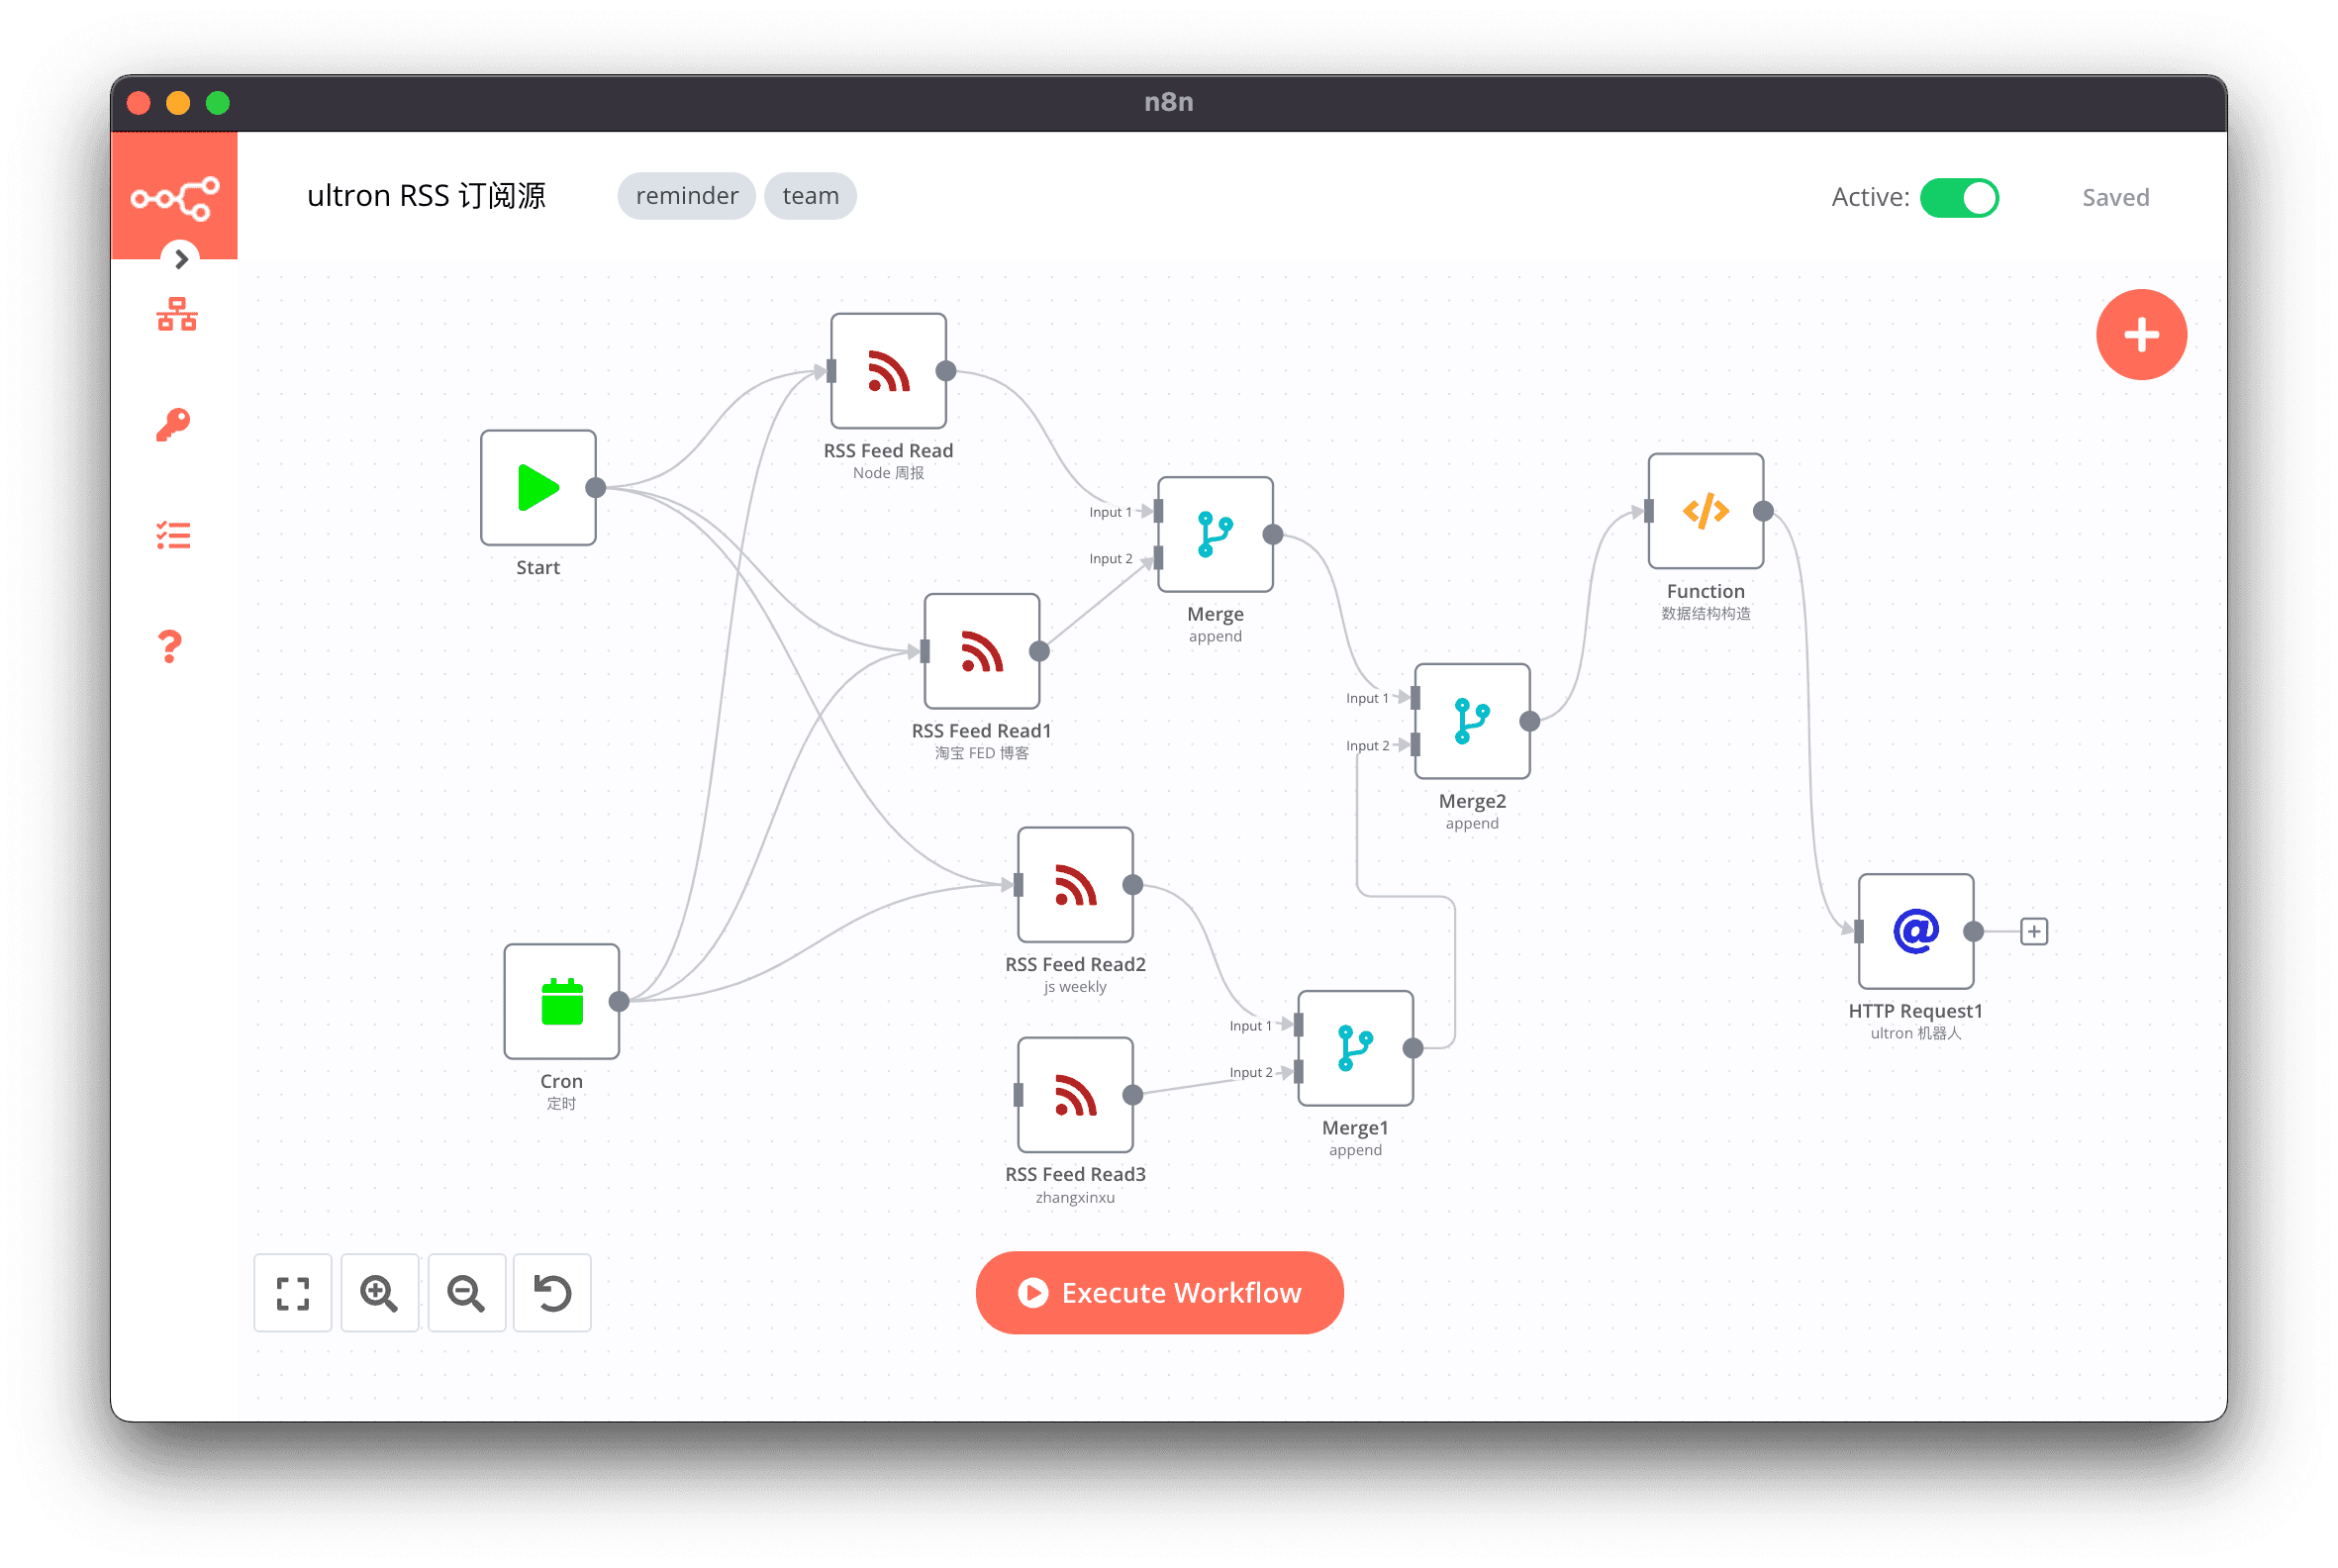Select HTTP Request1 ultron node
The image size is (2338, 1568).
click(1915, 932)
